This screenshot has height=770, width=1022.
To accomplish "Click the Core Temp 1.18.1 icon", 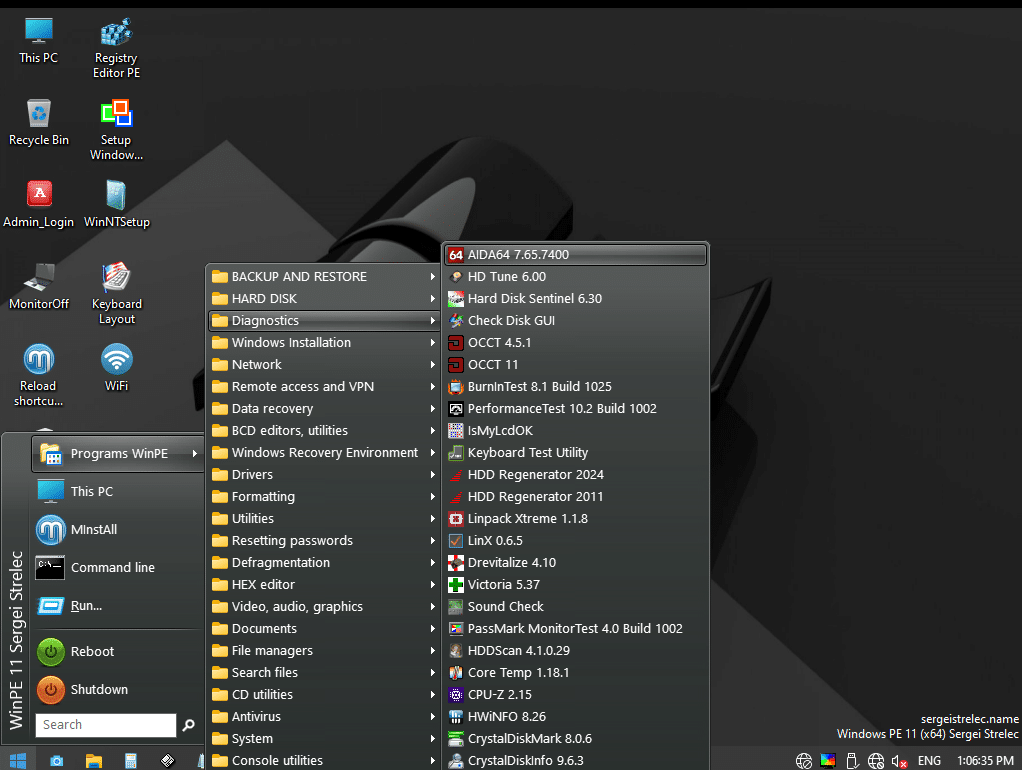I will (x=456, y=673).
